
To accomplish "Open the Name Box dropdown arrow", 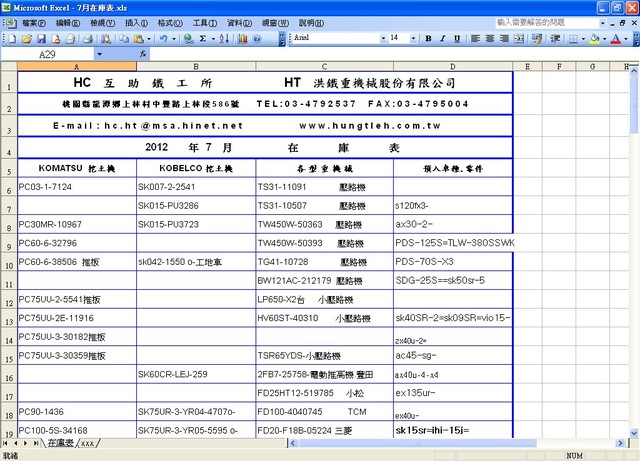I will click(100, 54).
